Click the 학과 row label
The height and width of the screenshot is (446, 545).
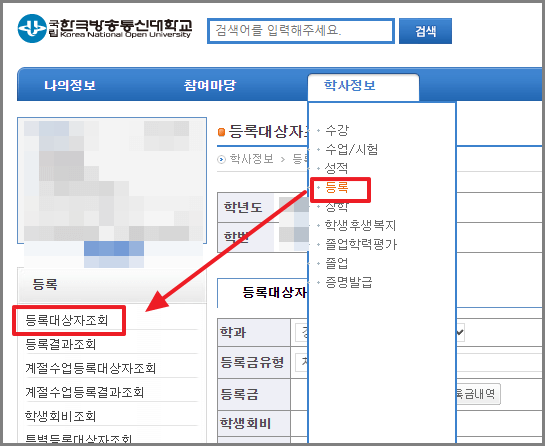point(233,332)
